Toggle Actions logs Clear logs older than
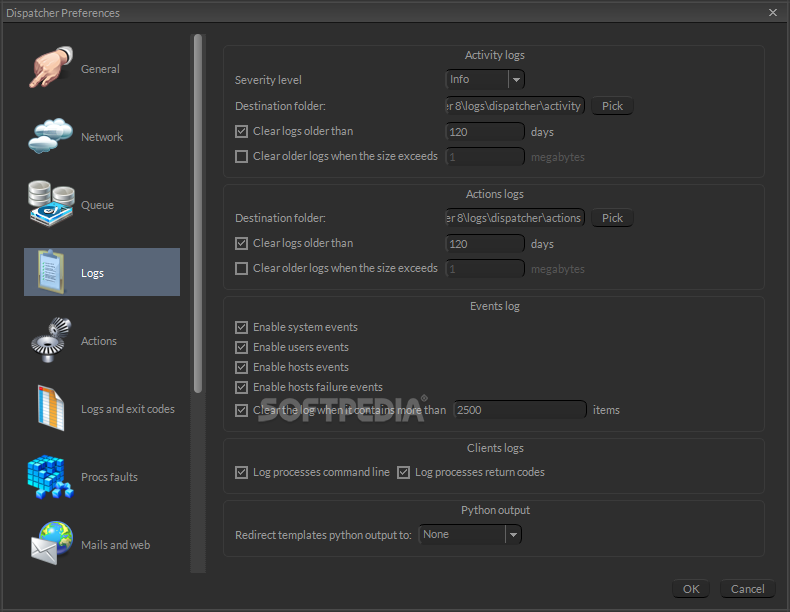 click(241, 243)
